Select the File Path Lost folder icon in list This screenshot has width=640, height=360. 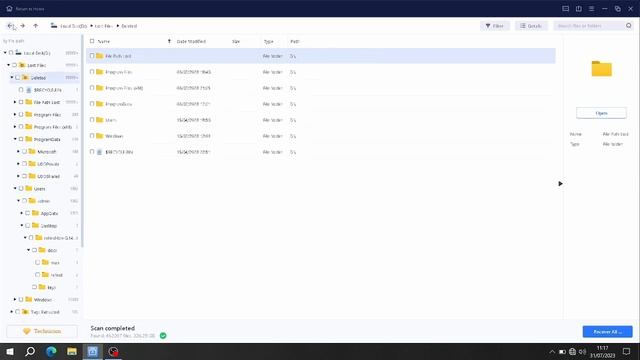pyautogui.click(x=100, y=56)
